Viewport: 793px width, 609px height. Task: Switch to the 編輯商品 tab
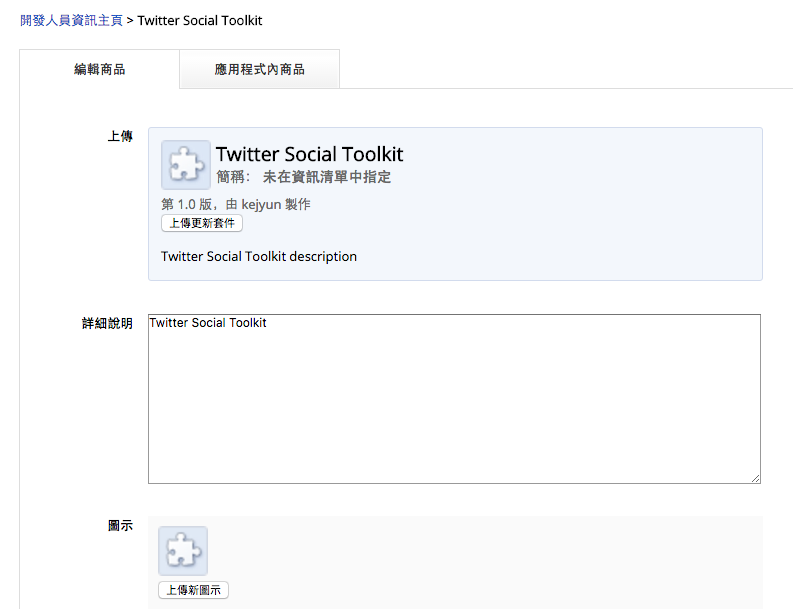coord(99,69)
